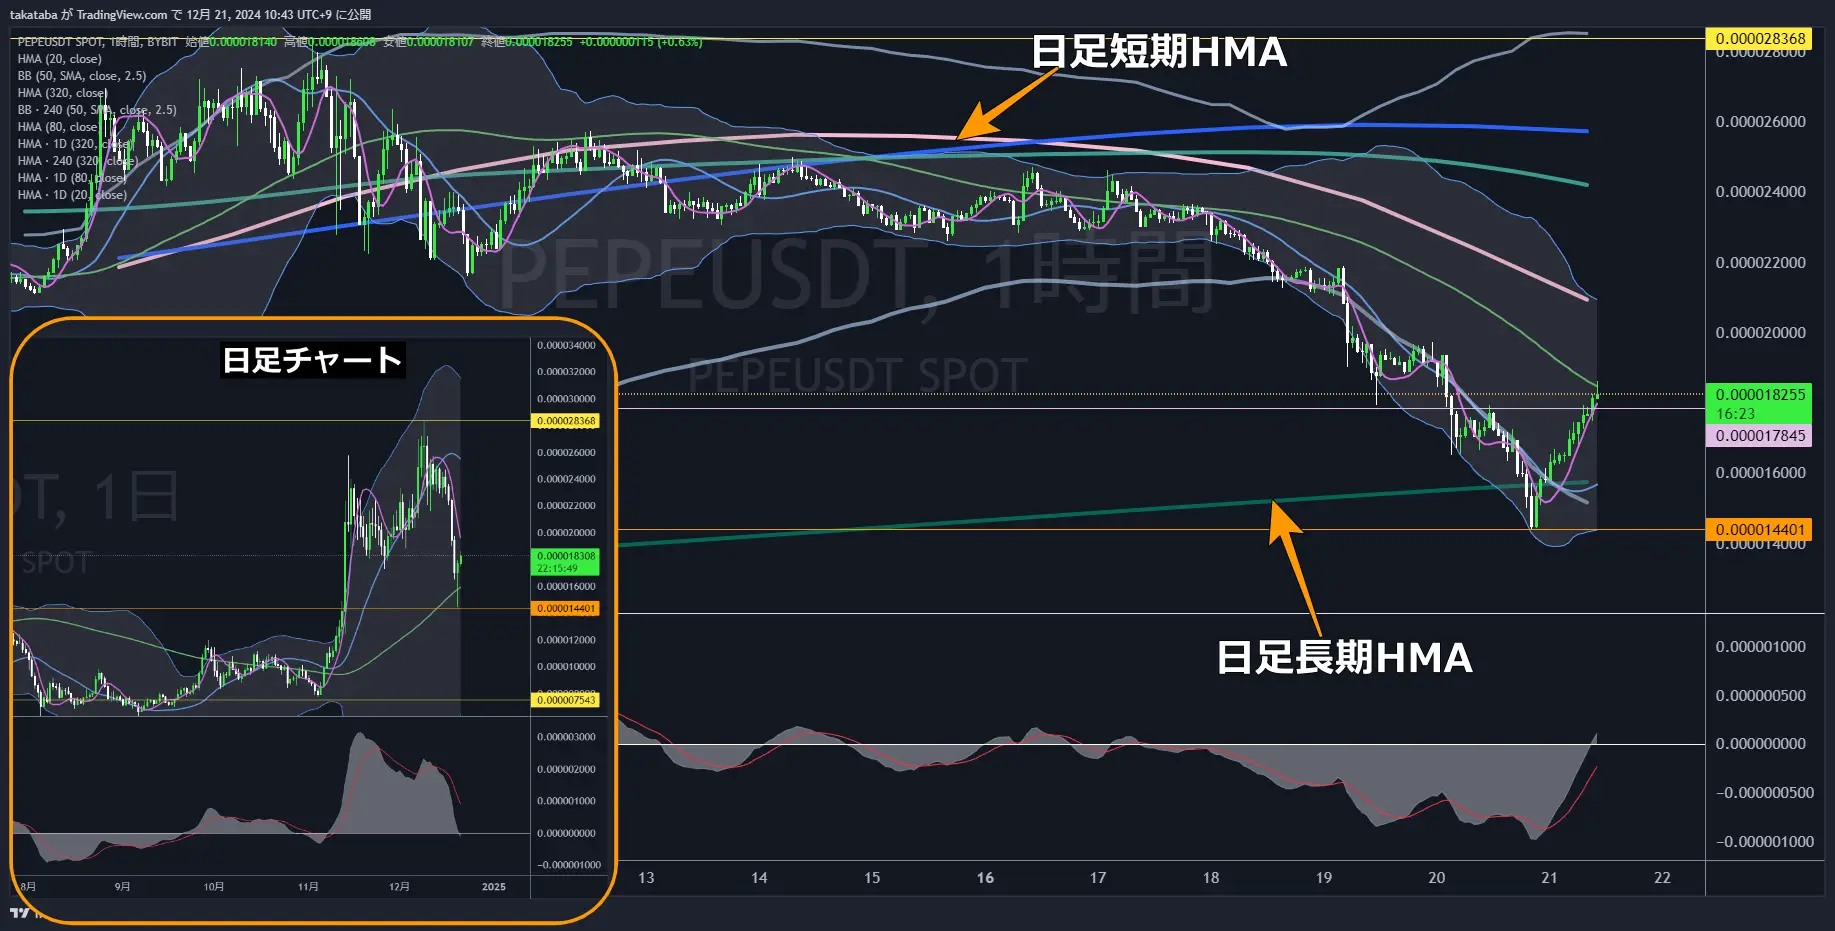Select the HMA · 1D (80, close) legend
The width and height of the screenshot is (1835, 931).
tap(72, 178)
